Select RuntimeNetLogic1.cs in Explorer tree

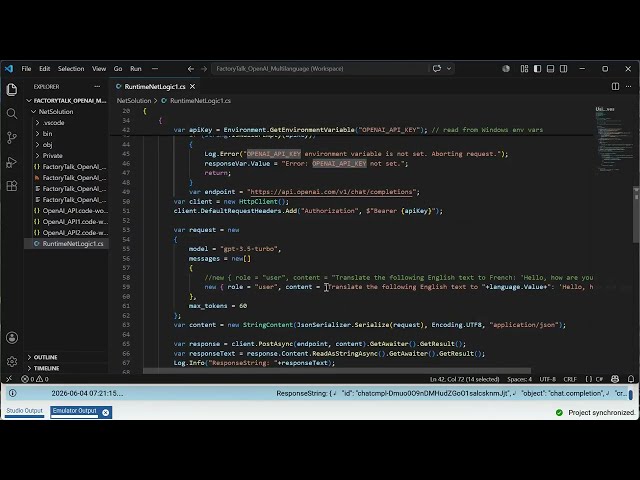click(x=67, y=244)
